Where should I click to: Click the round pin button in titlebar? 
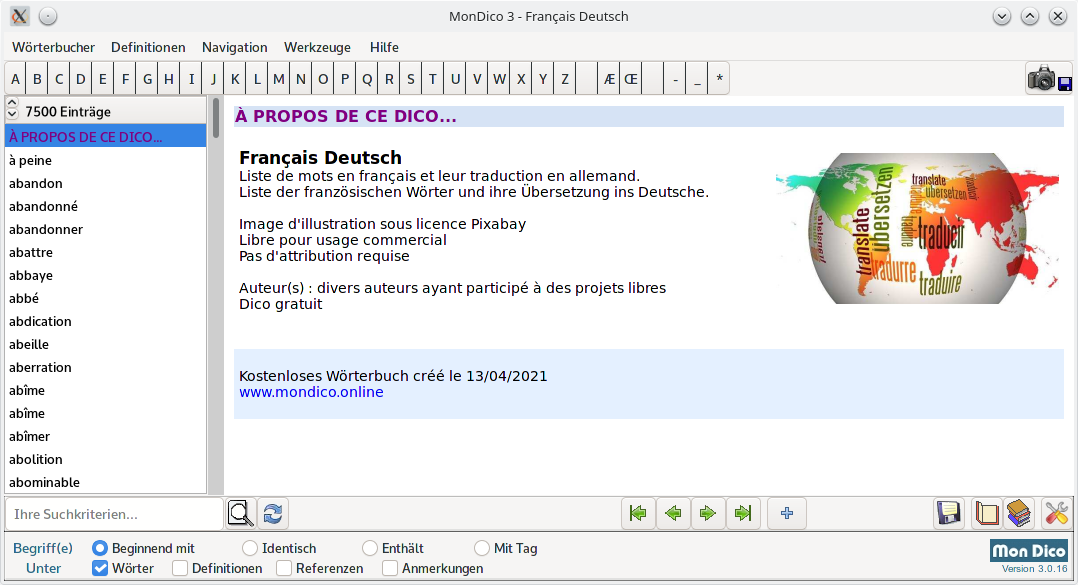tap(47, 16)
